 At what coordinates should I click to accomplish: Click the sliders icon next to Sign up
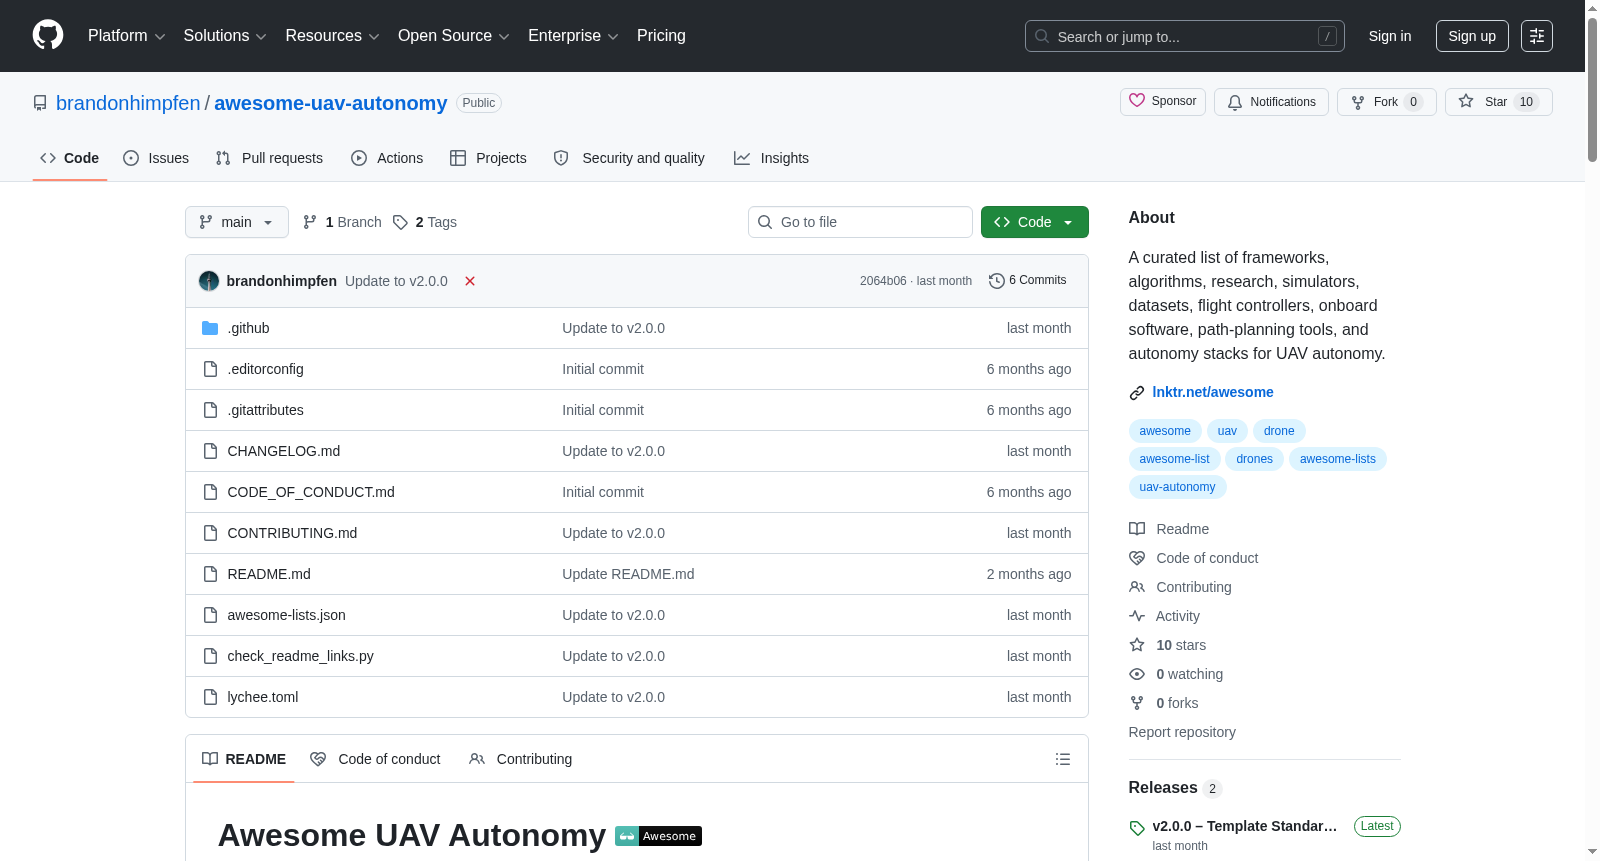tap(1537, 36)
